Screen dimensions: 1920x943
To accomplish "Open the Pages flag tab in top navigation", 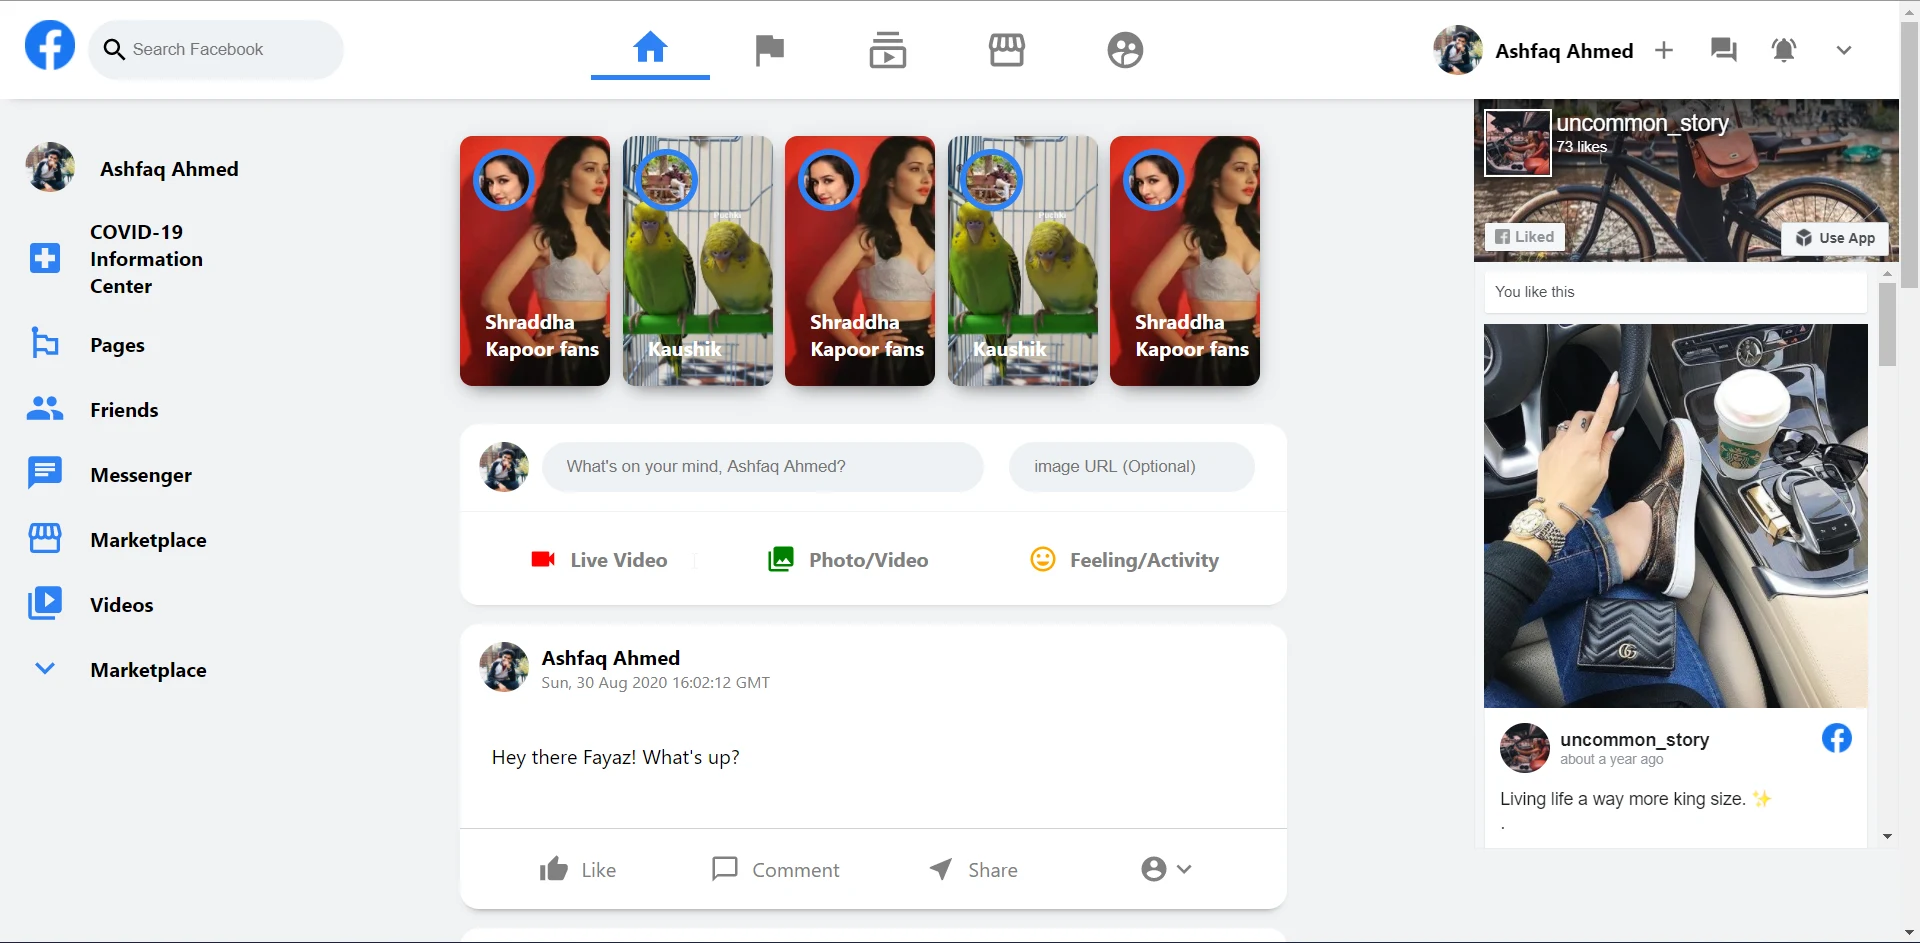I will (x=769, y=50).
